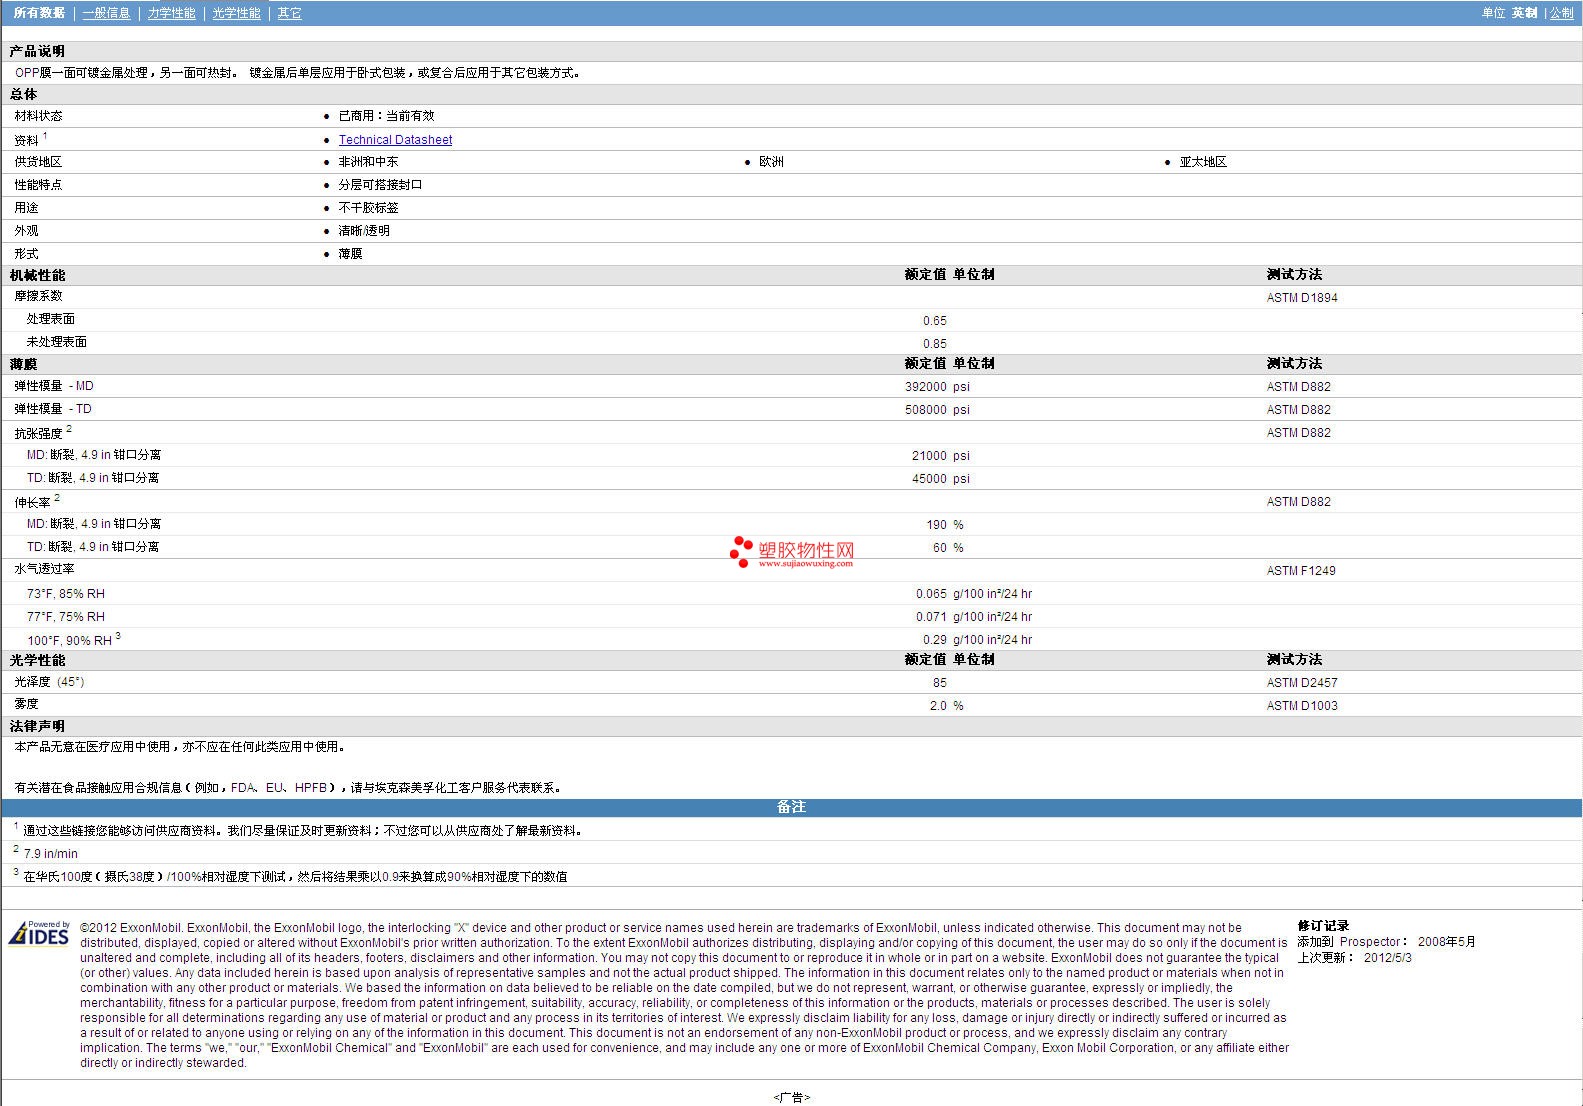The image size is (1583, 1106).
Task: Click the ASTM D1894 test method
Action: (1301, 298)
